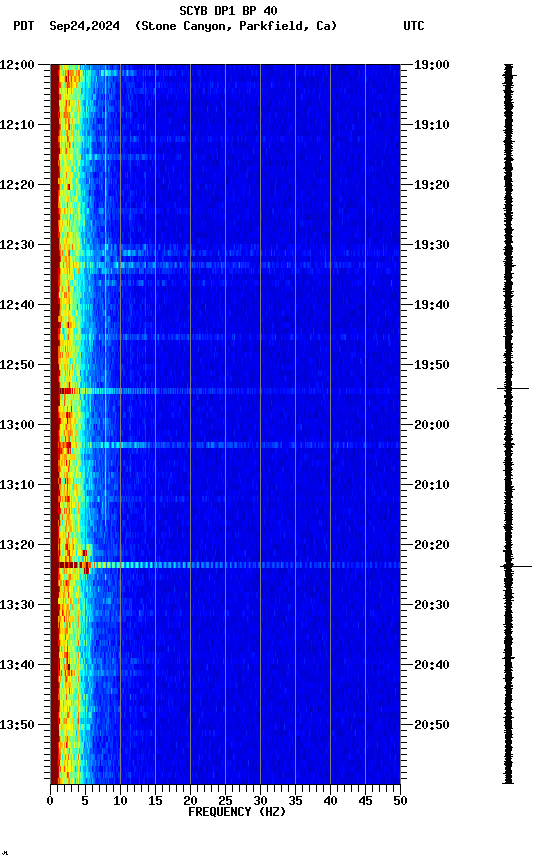Click the 'UTC' timezone label
The height and width of the screenshot is (864, 552).
(x=414, y=26)
